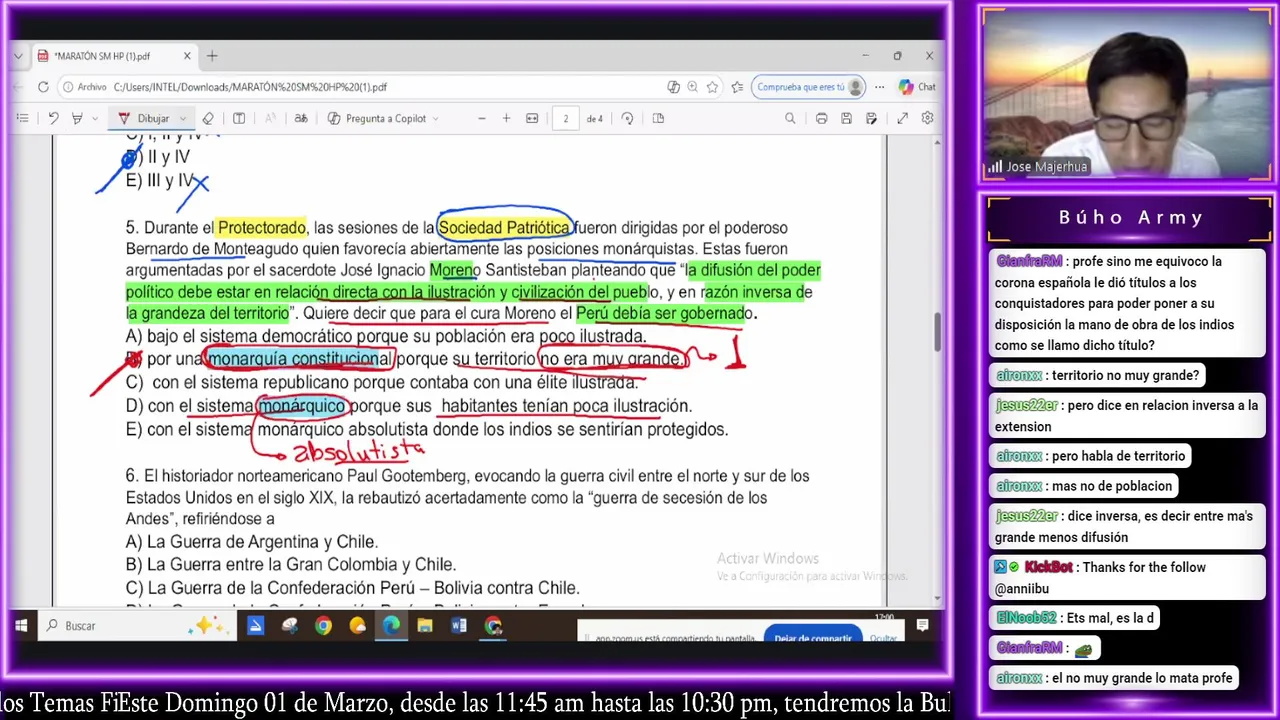Click option E) con el sistema monárquico absolutista
Image resolution: width=1280 pixels, height=720 pixels.
pos(427,429)
